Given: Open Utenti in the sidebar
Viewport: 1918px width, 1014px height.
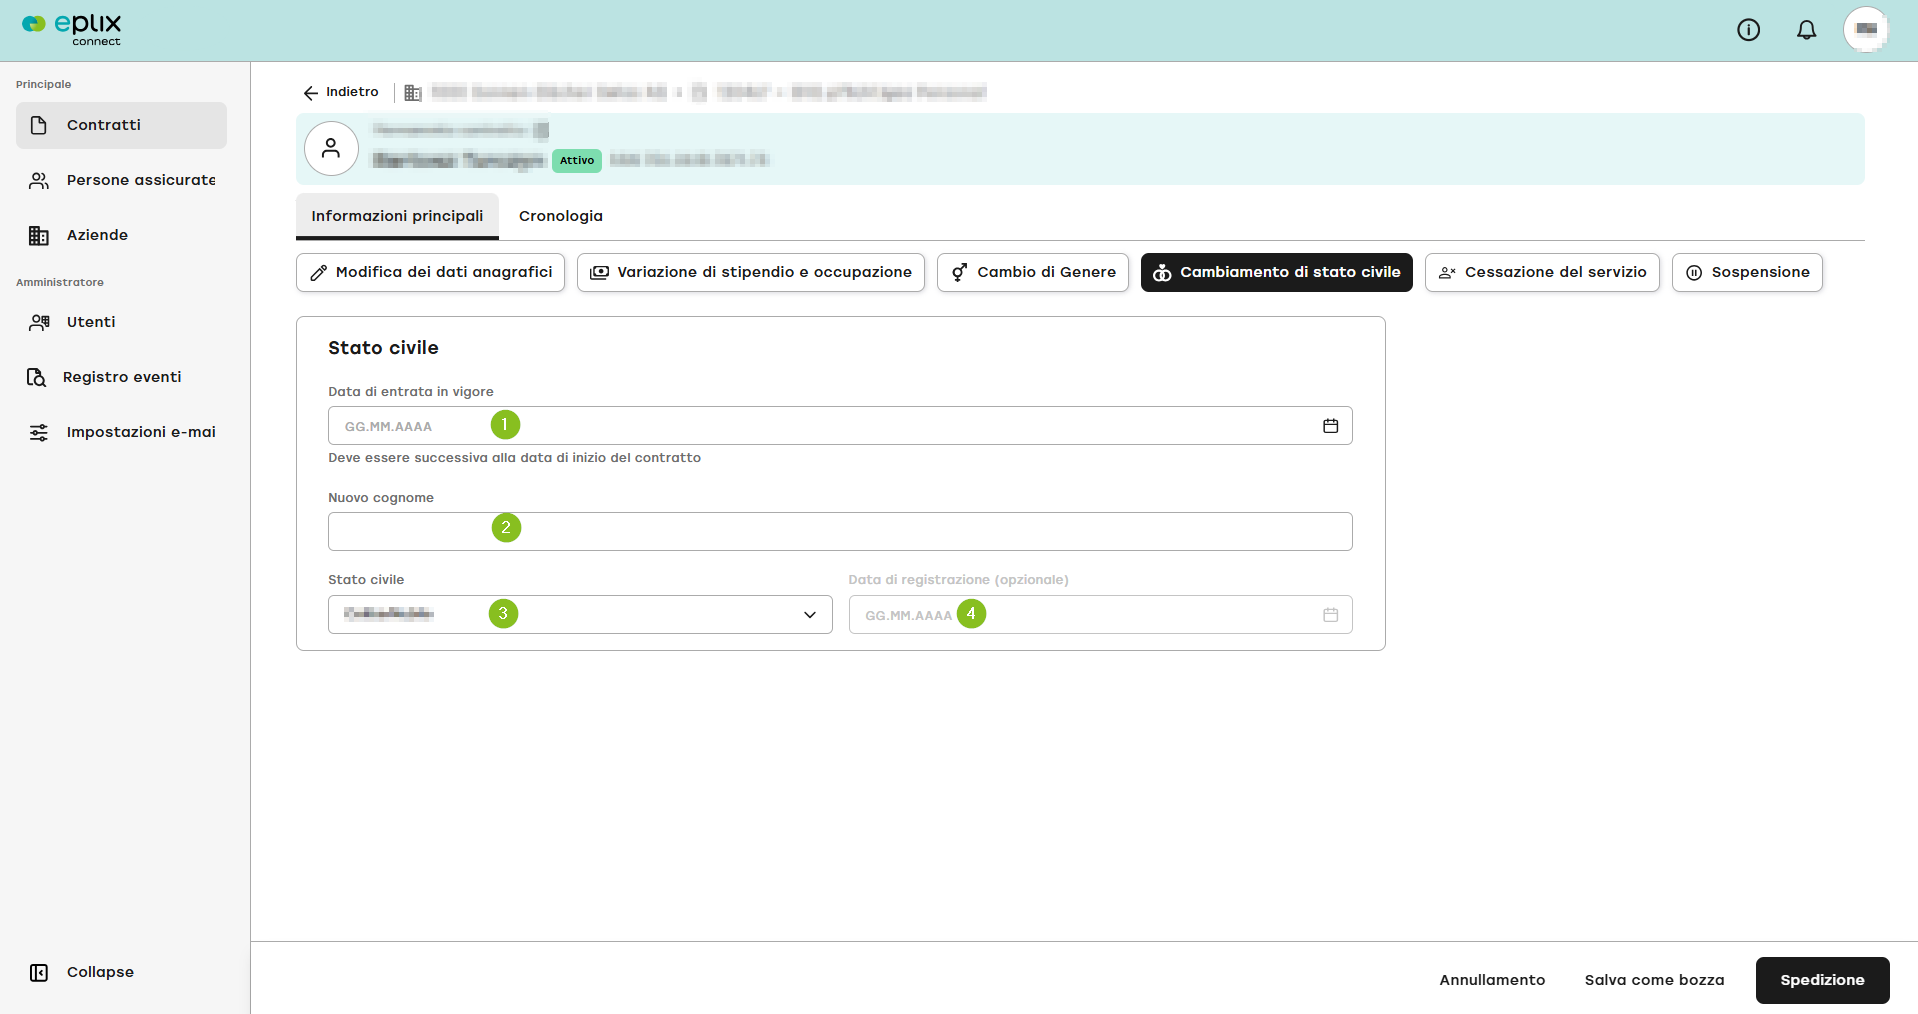Looking at the screenshot, I should (x=121, y=322).
